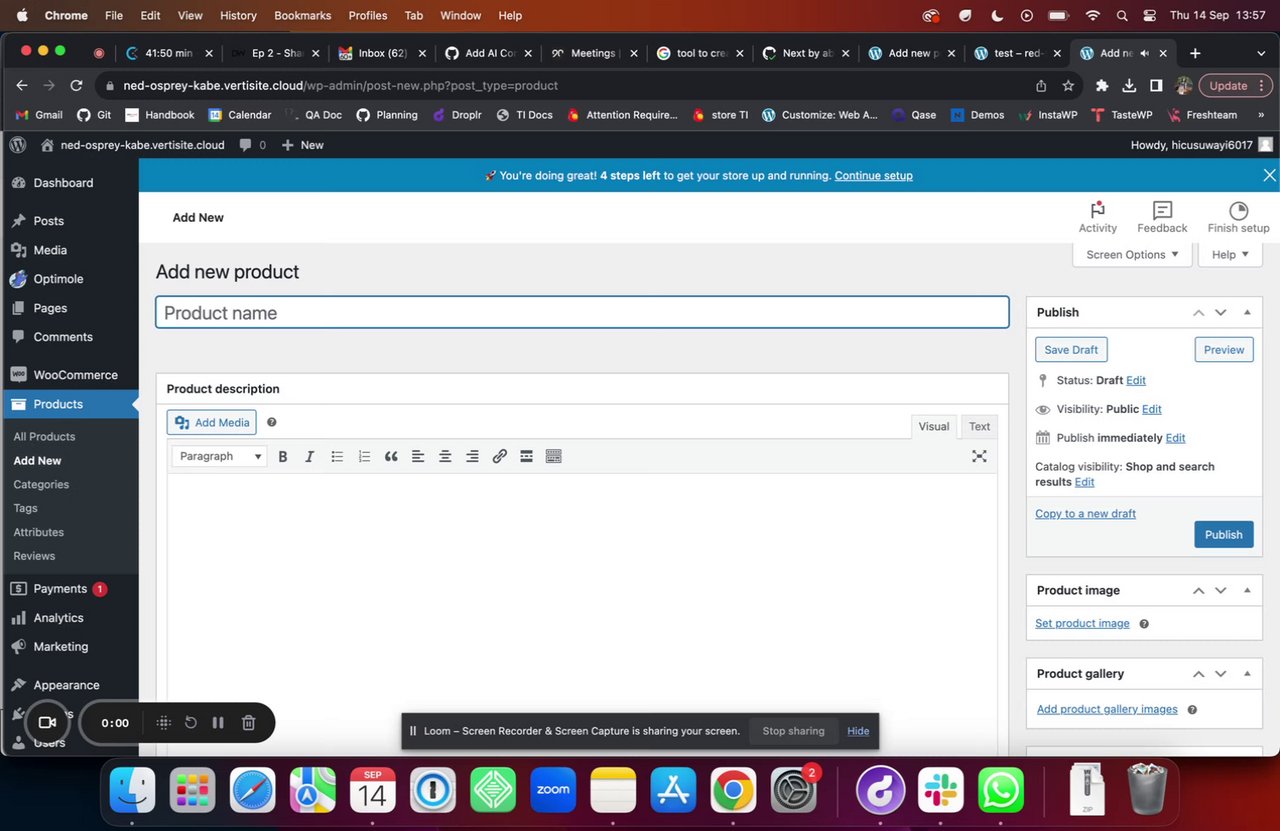Switch the editor to the Visual tab
Image resolution: width=1280 pixels, height=831 pixels.
coord(934,426)
